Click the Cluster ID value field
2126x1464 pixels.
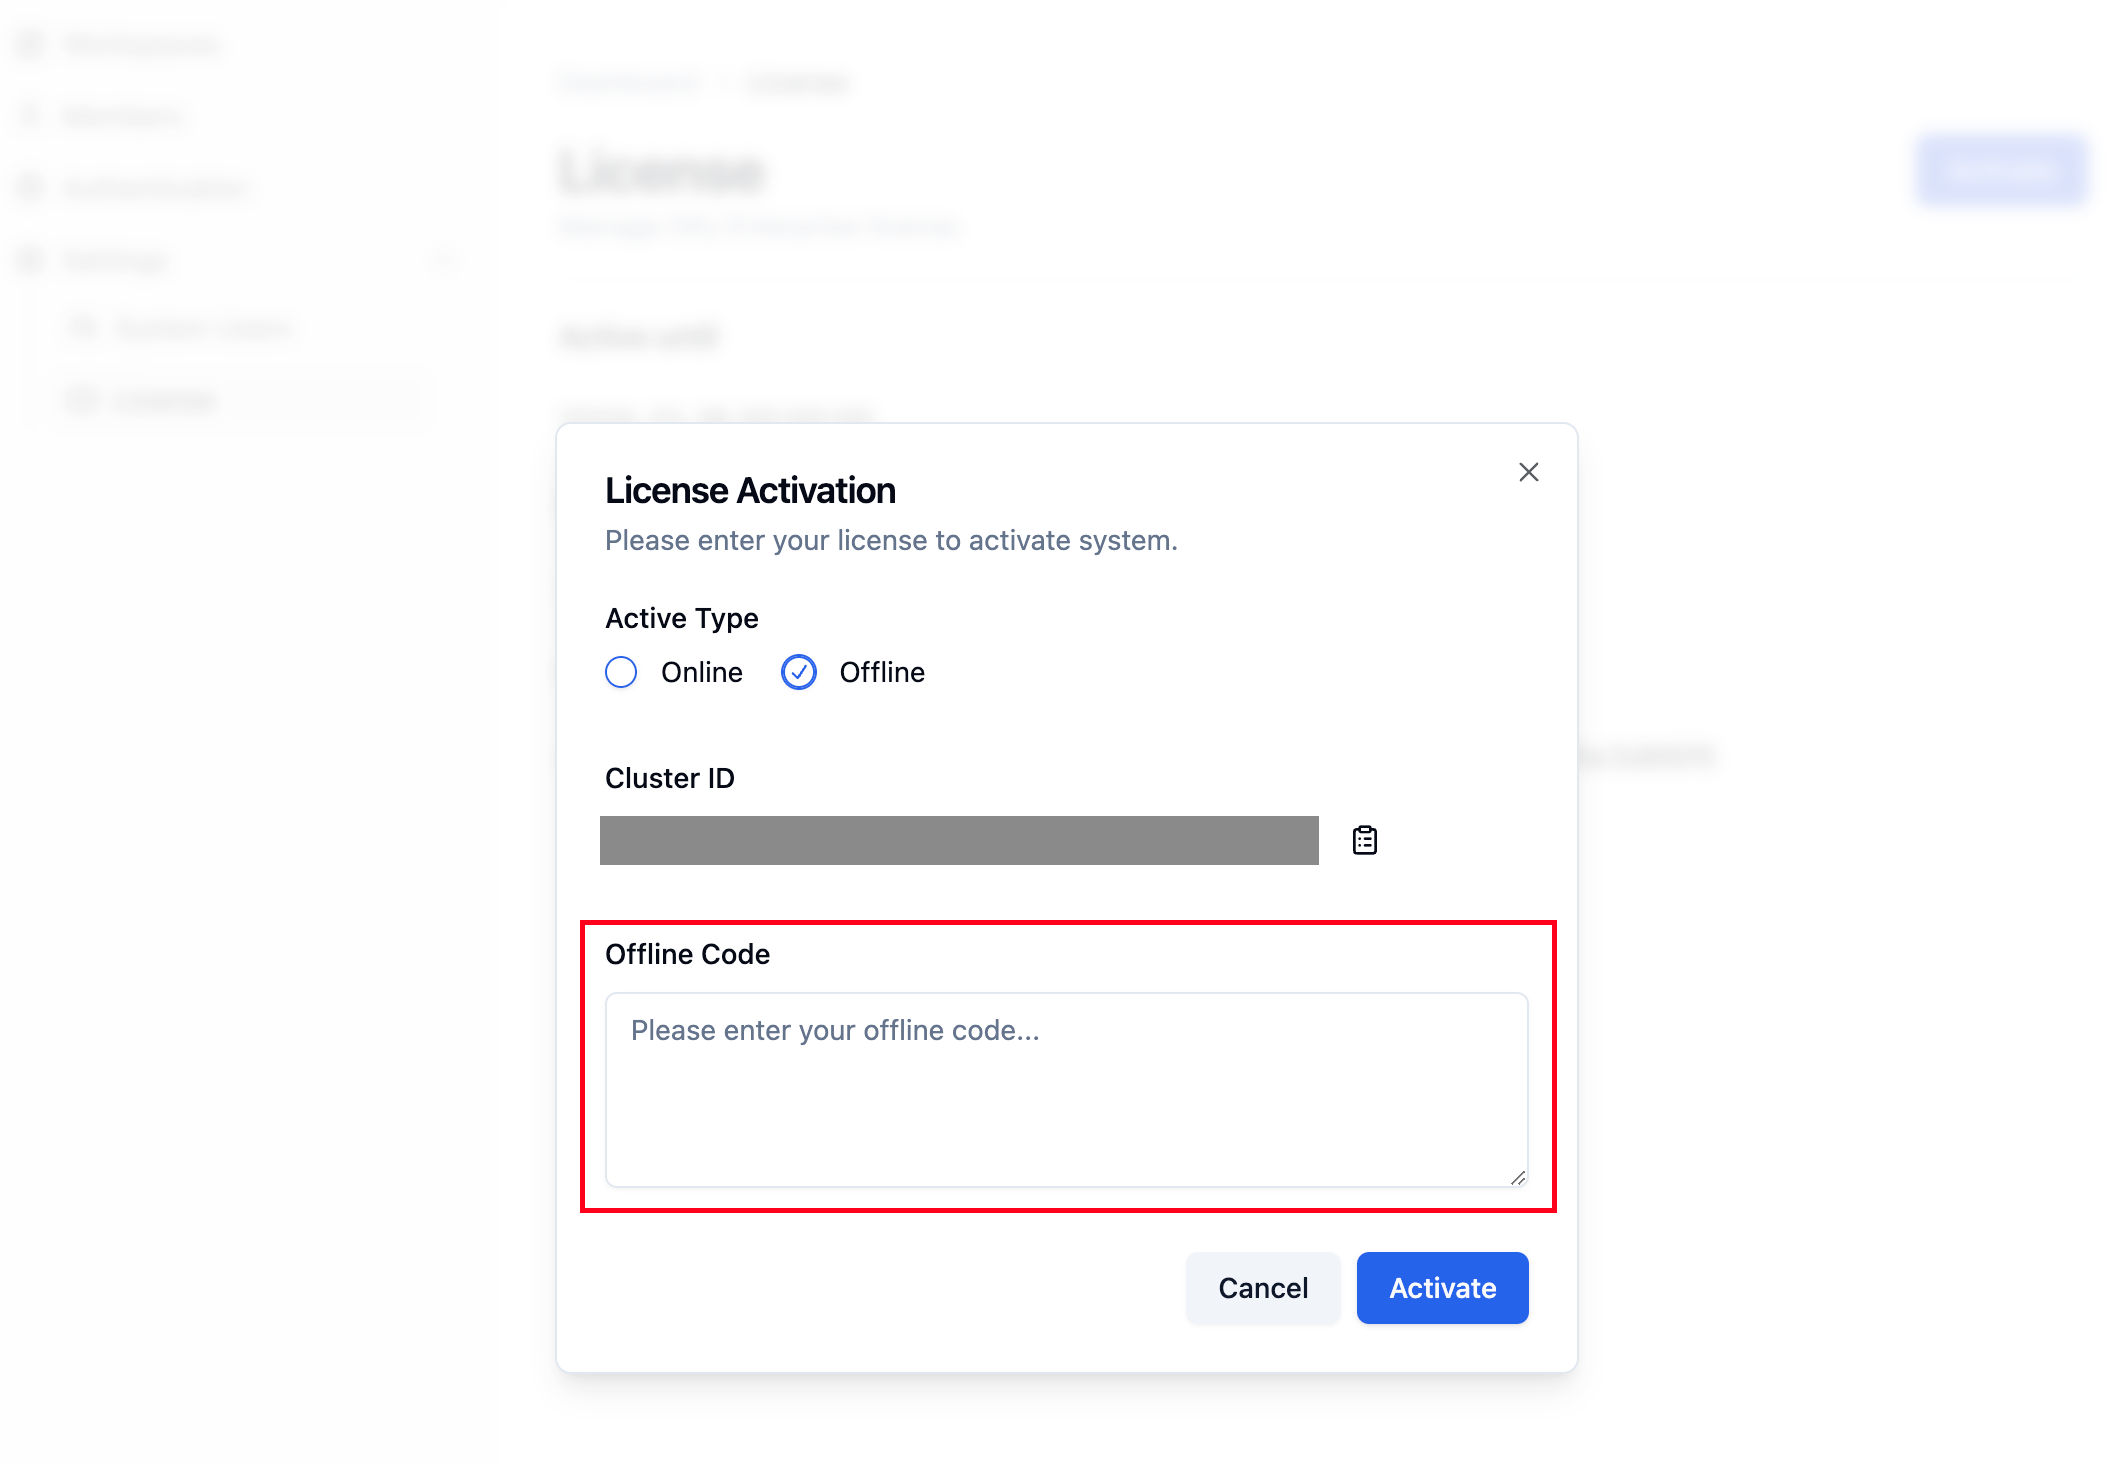click(959, 840)
